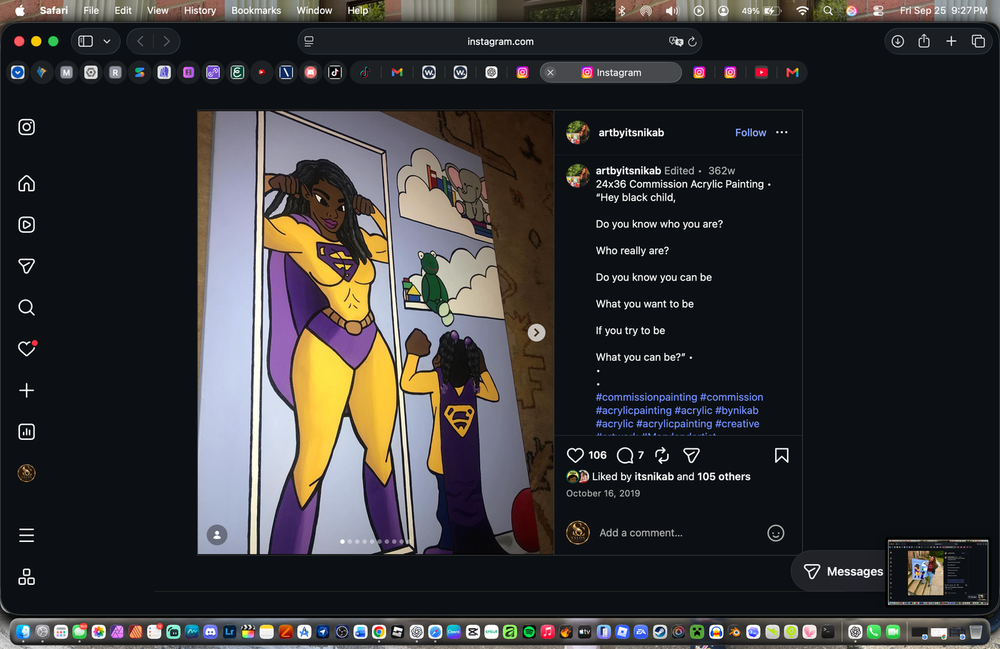Expand sidebar tab group dropdown arrow

(107, 41)
